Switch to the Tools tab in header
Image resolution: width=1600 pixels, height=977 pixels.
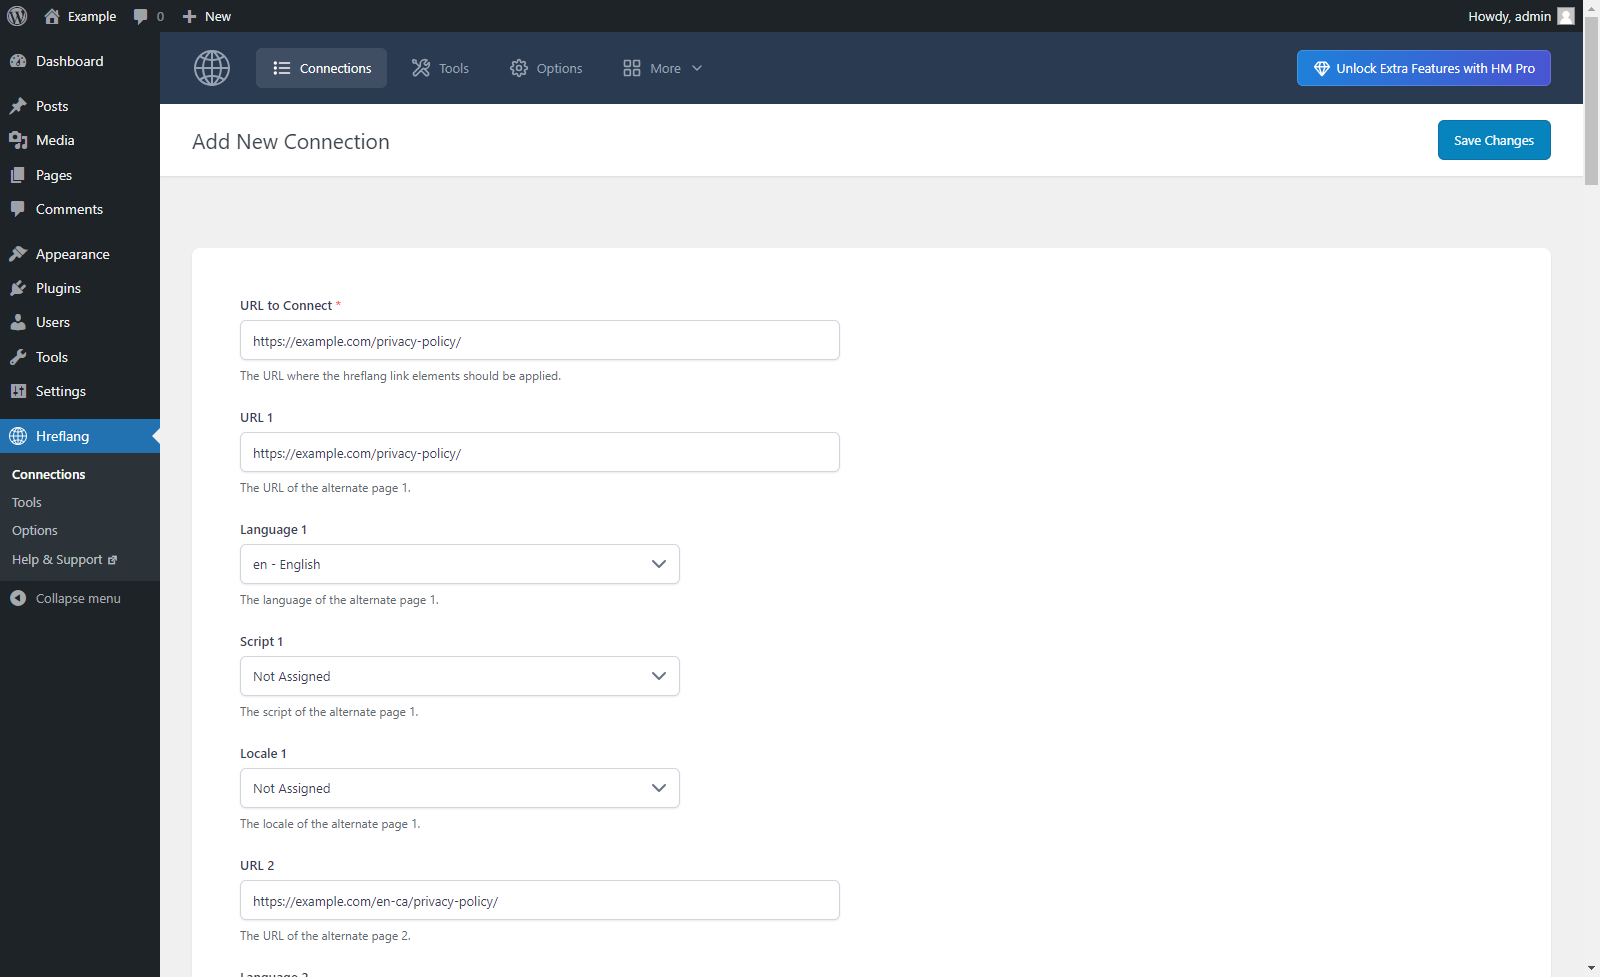click(440, 68)
